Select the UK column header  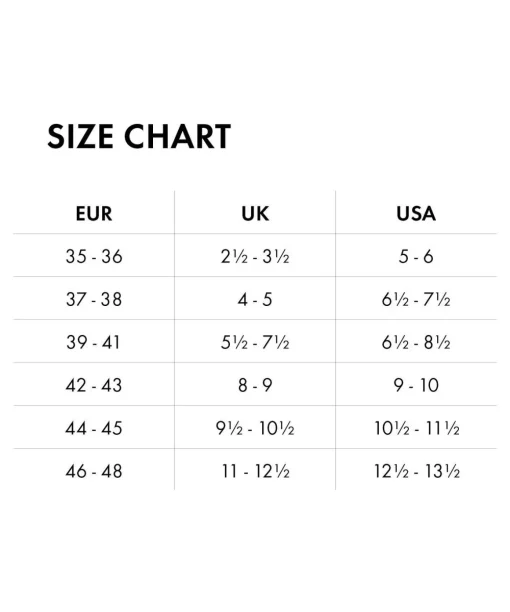[255, 213]
